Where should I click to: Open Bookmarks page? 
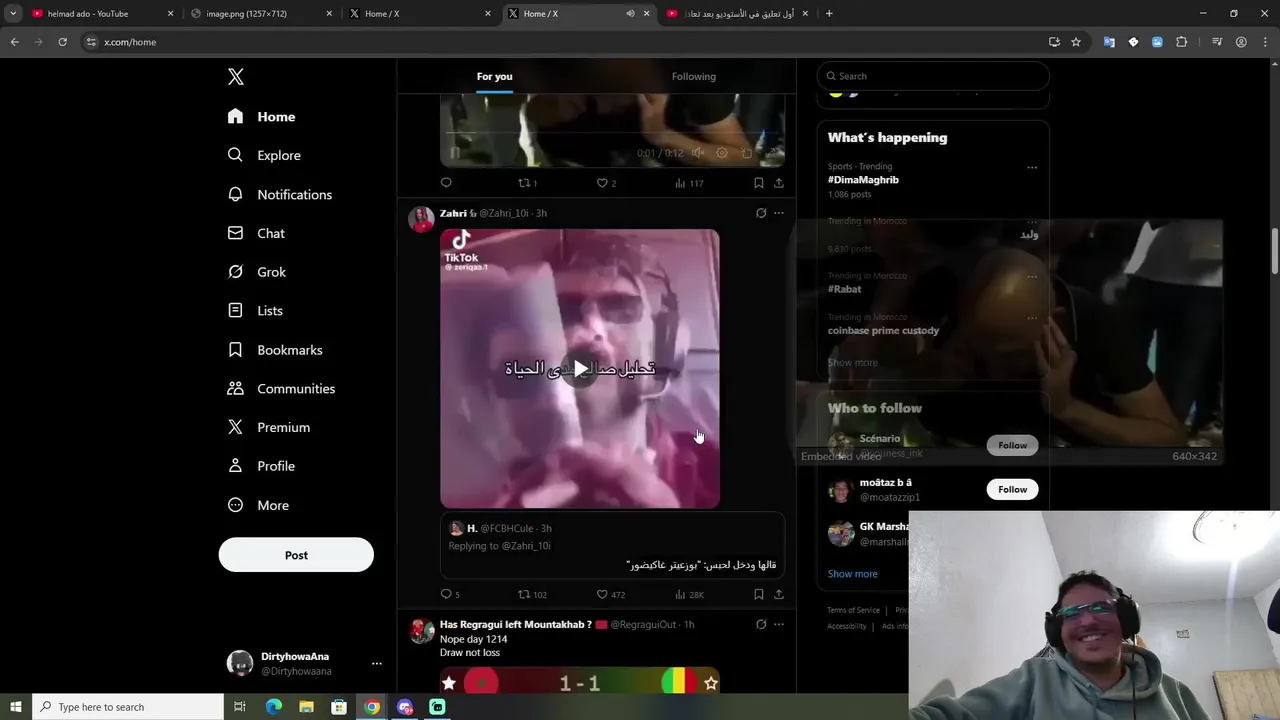[275, 350]
